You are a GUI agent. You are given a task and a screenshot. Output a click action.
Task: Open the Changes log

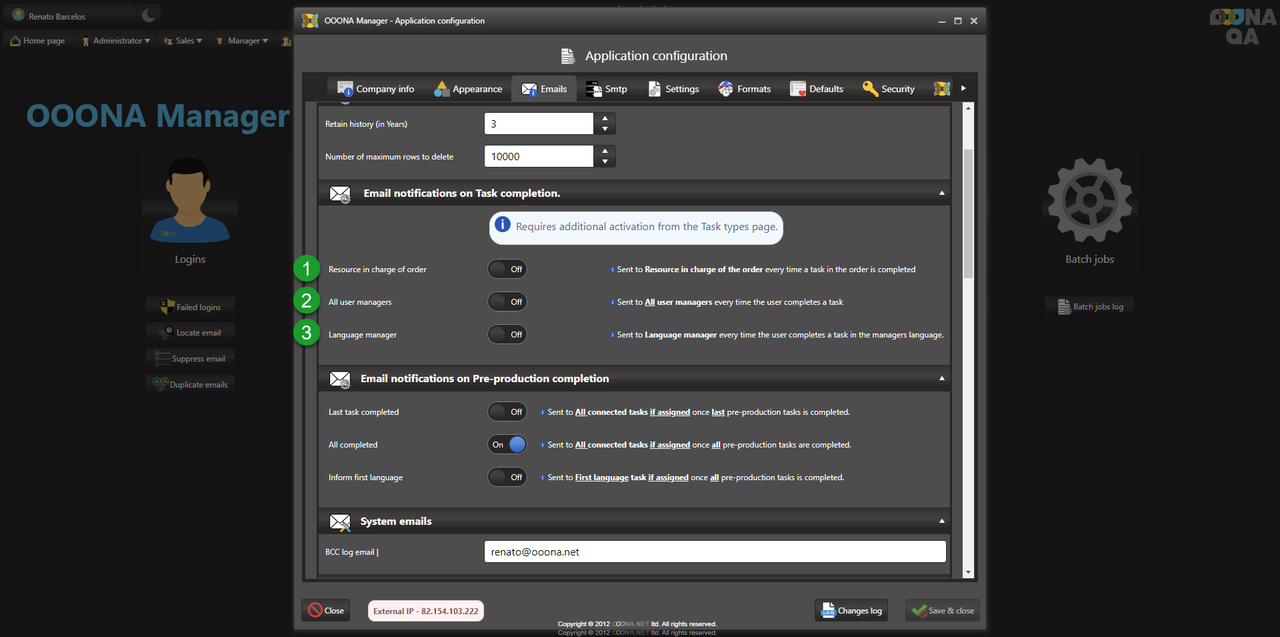click(850, 610)
